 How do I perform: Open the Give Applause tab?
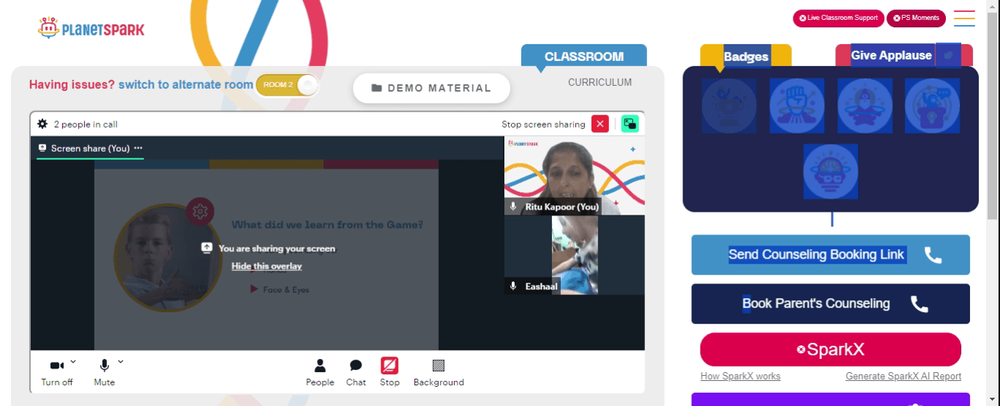904,55
